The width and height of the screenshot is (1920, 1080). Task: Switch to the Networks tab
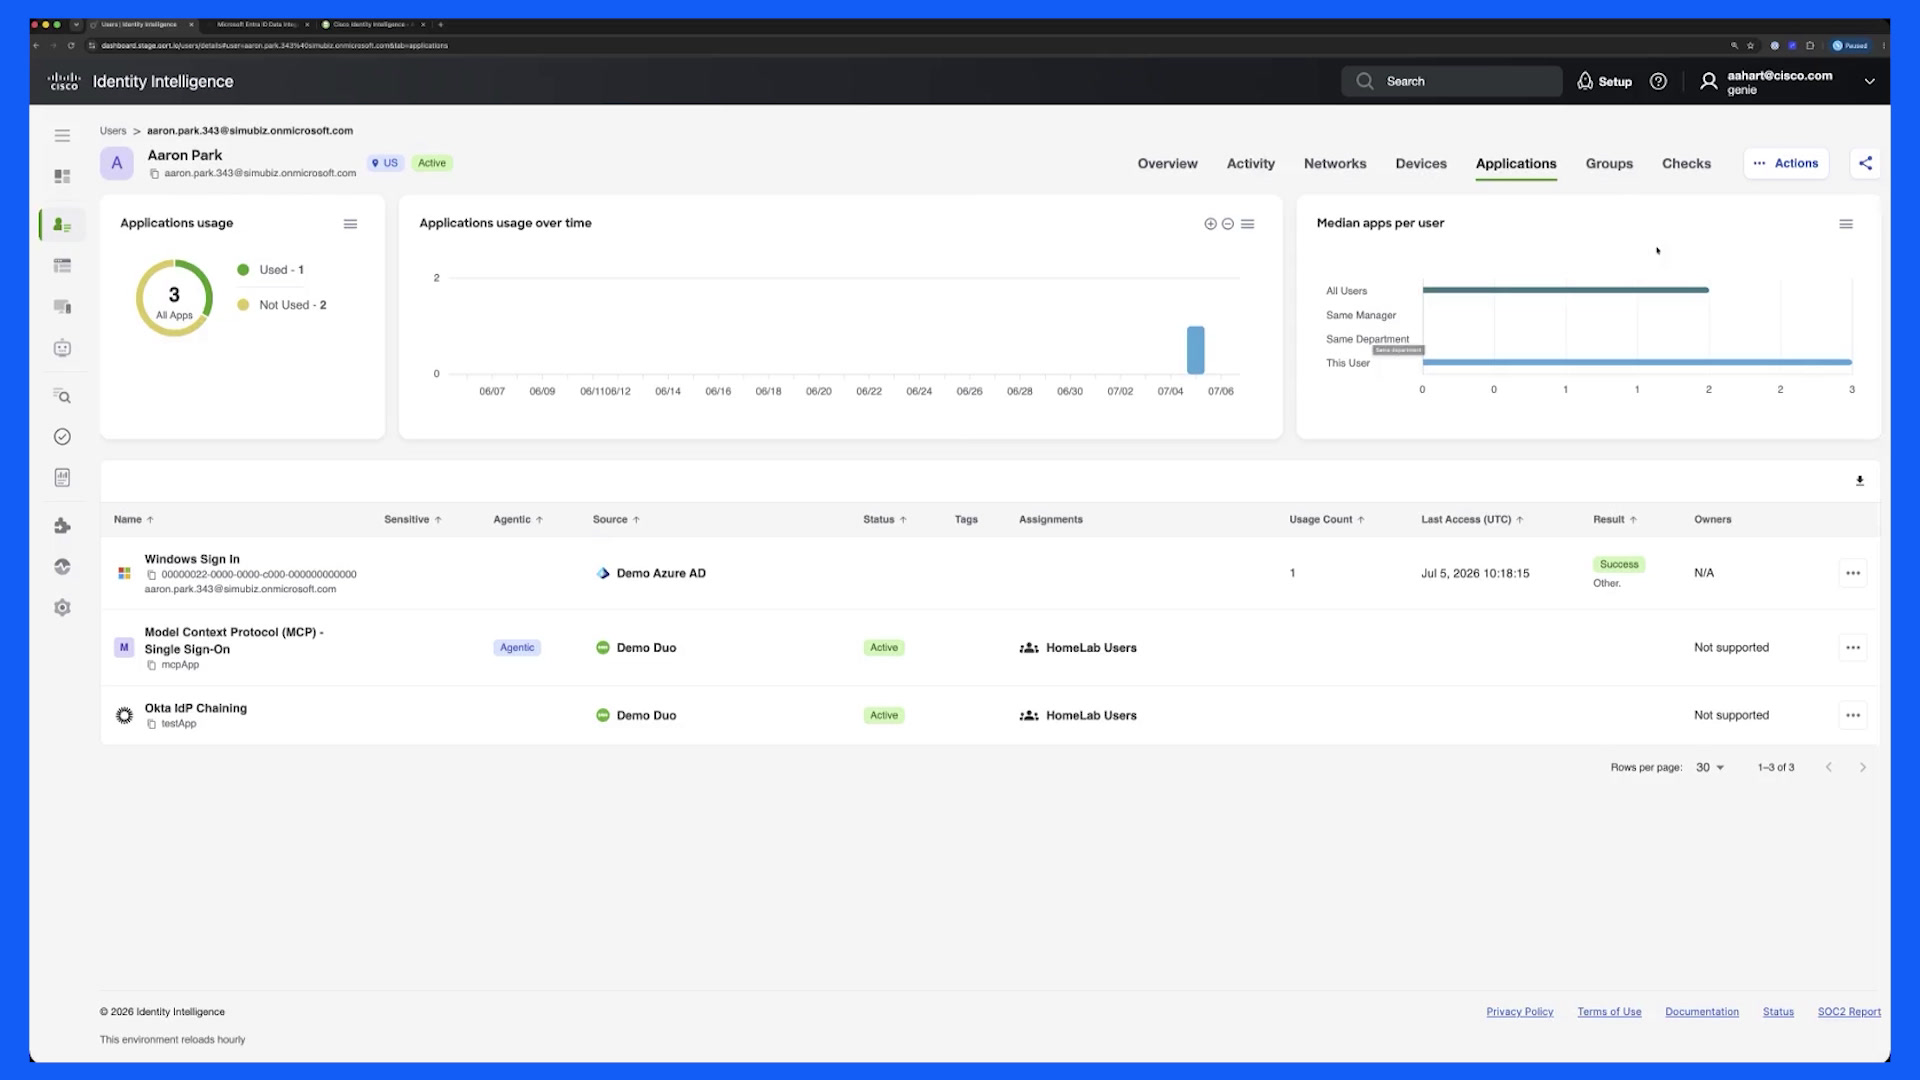point(1334,164)
